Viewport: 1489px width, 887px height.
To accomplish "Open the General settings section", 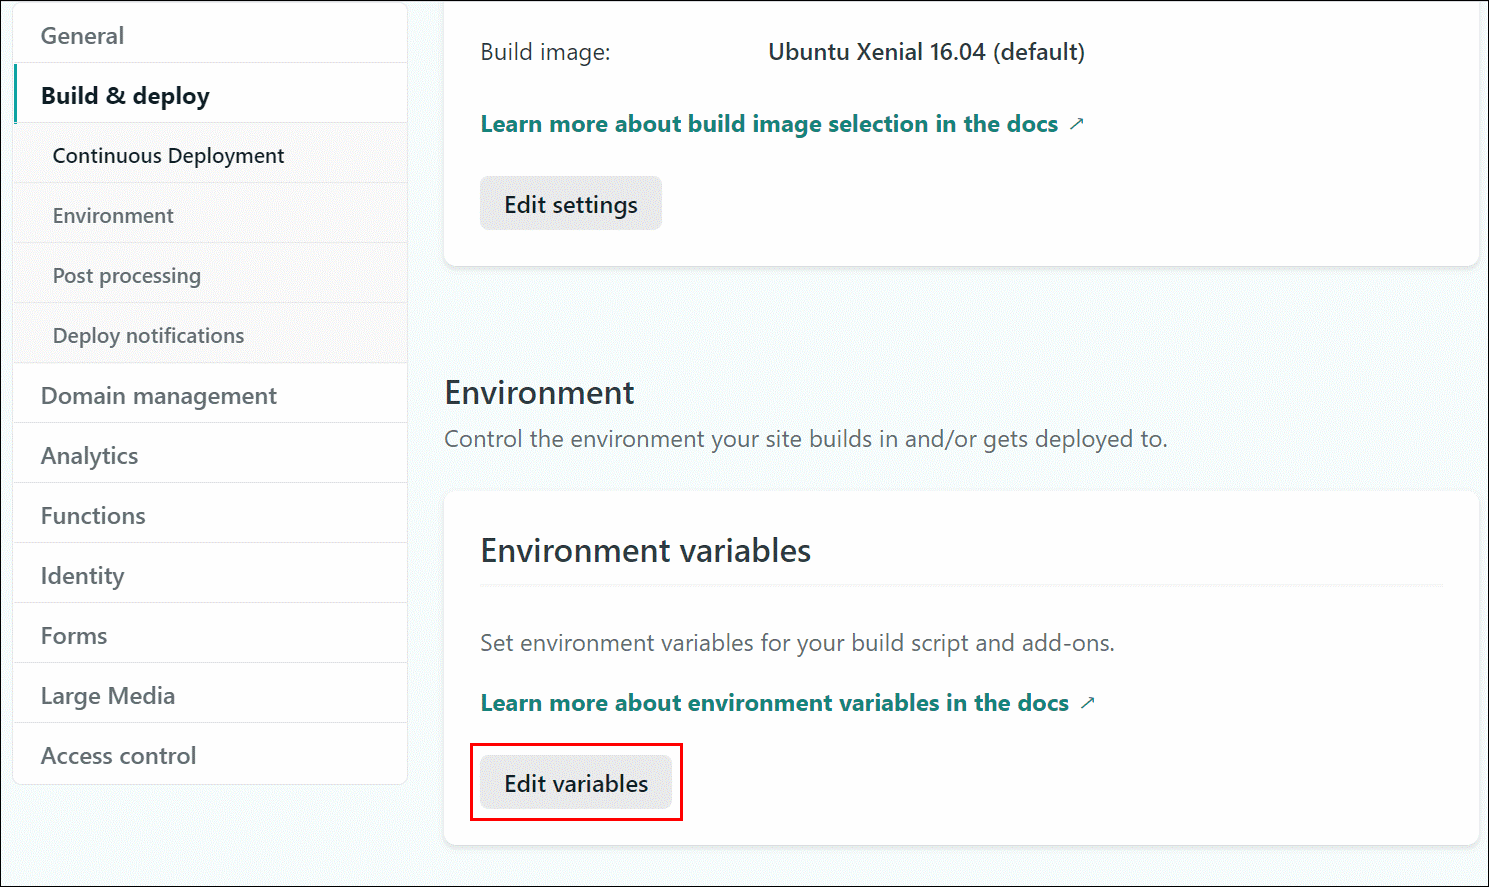I will [82, 36].
